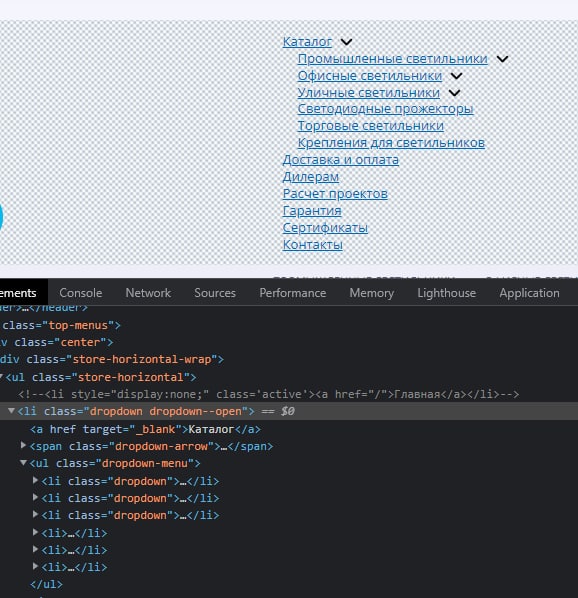This screenshot has height=598, width=578.
Task: Expand chevron beside Промышленные светильники
Action: [503, 59]
